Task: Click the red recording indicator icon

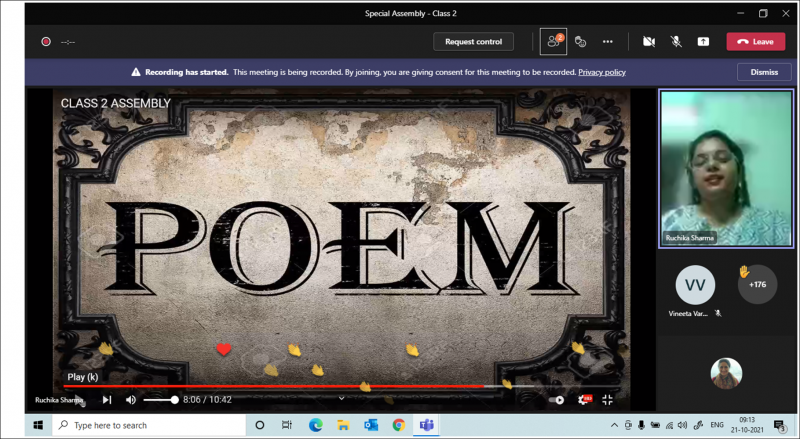Action: pos(46,42)
